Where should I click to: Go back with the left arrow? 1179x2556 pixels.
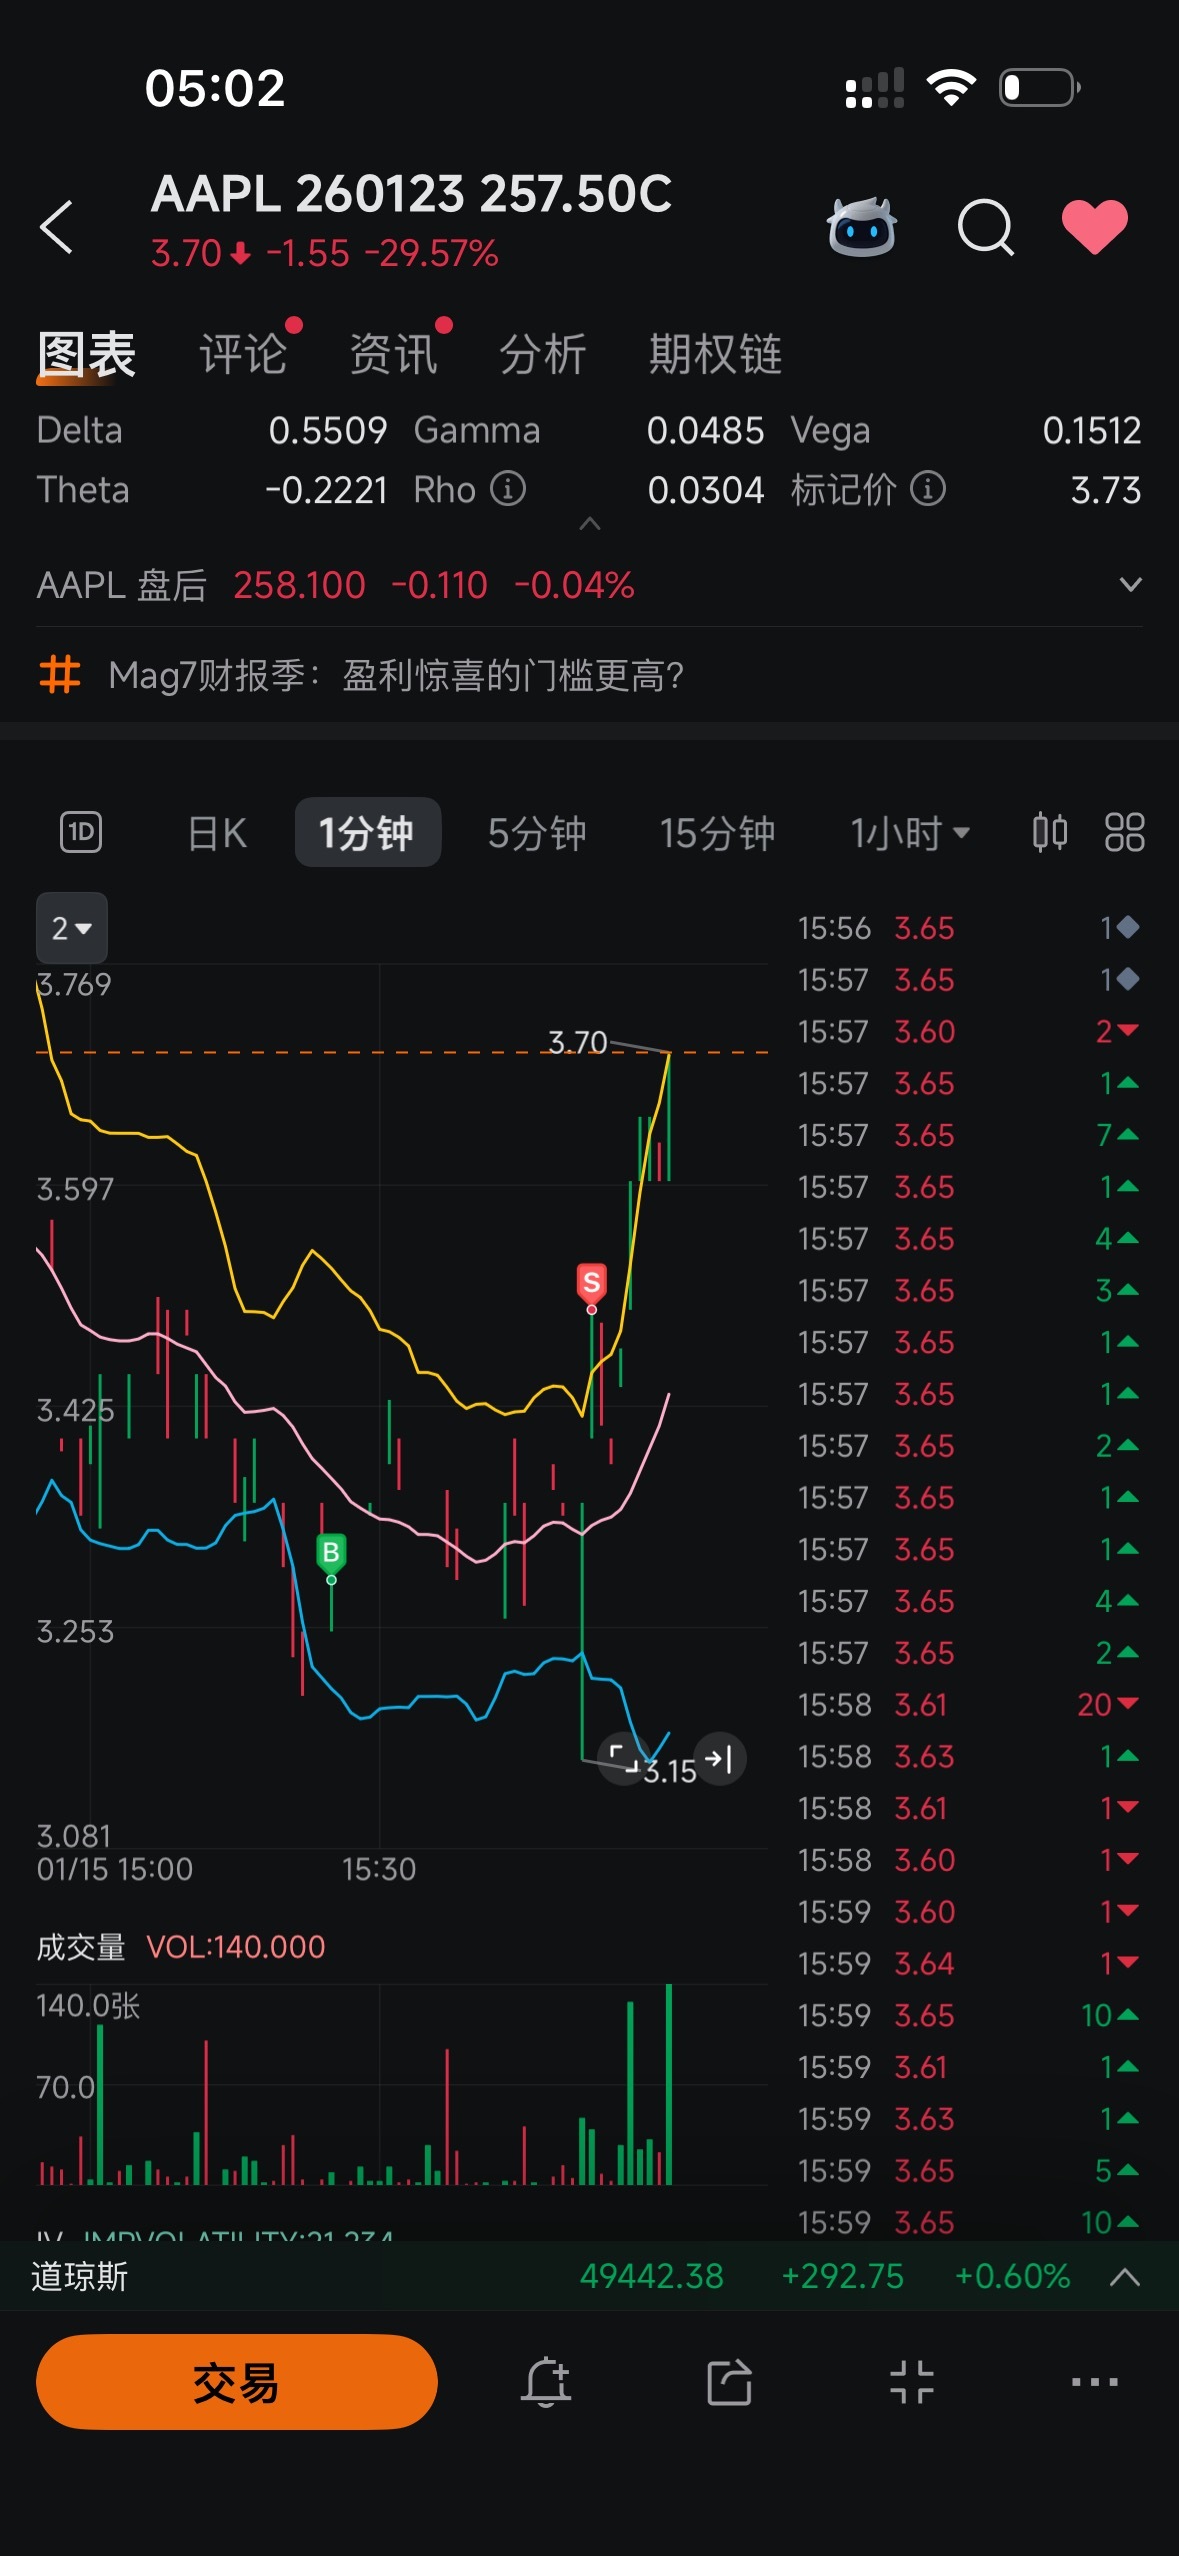(57, 227)
